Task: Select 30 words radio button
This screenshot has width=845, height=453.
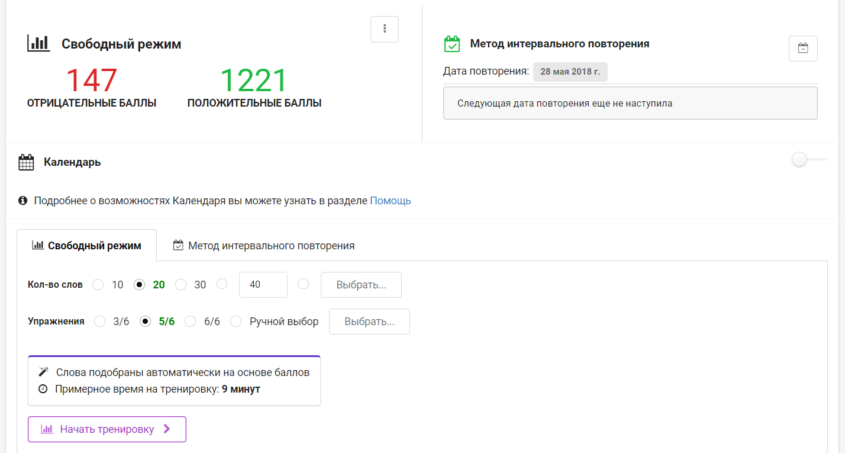Action: tap(181, 284)
